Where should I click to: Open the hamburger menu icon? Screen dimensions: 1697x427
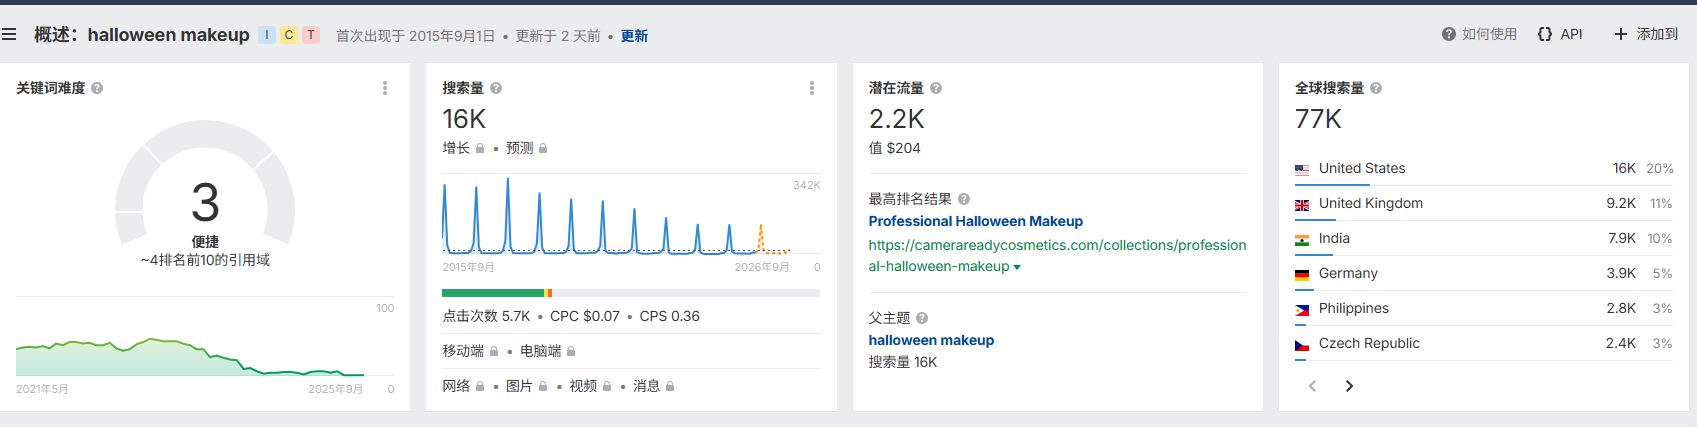9,35
